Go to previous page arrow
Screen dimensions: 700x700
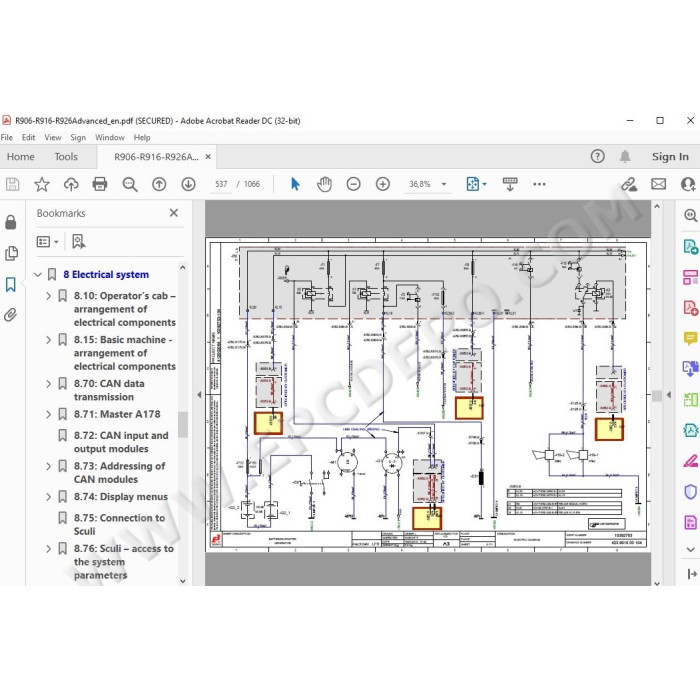(x=159, y=184)
